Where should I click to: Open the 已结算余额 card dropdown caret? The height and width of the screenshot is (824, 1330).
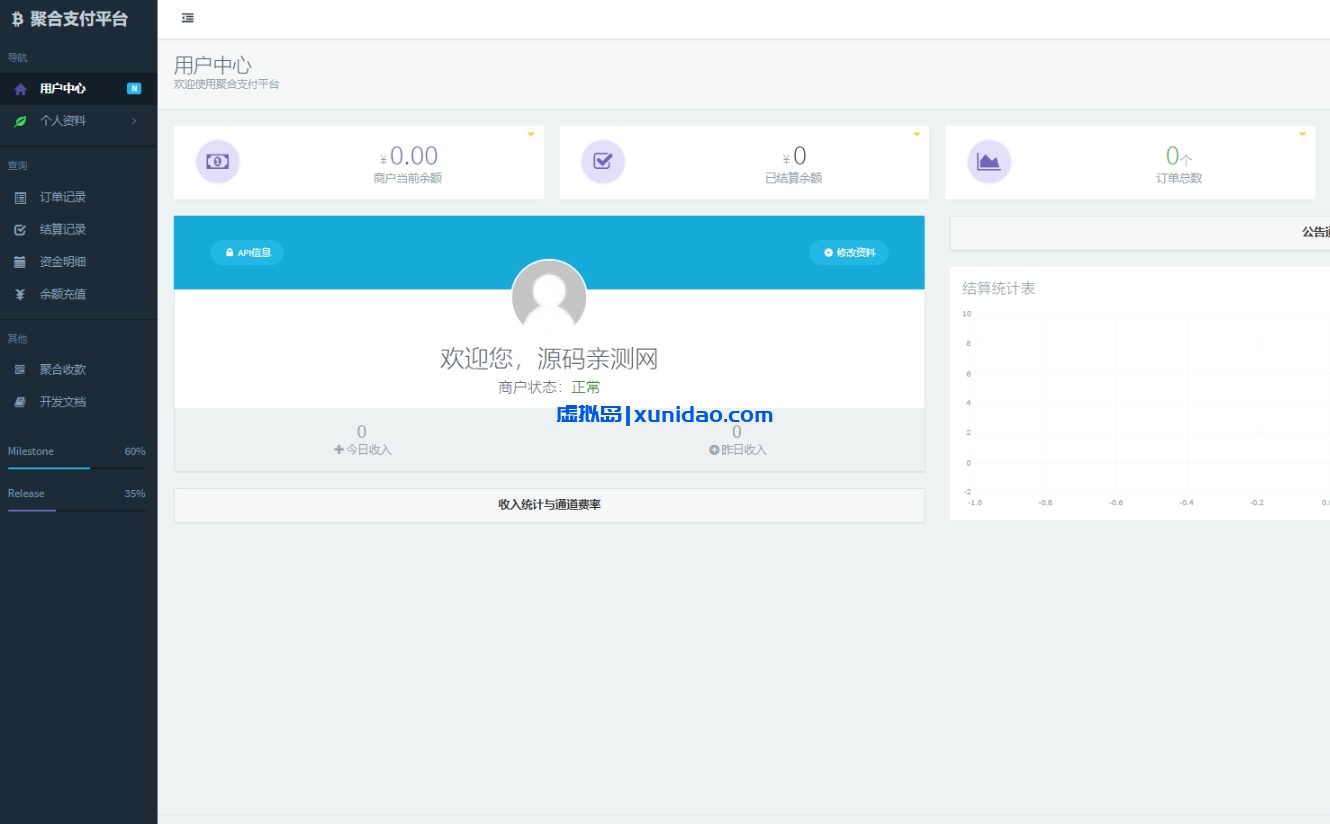[916, 133]
